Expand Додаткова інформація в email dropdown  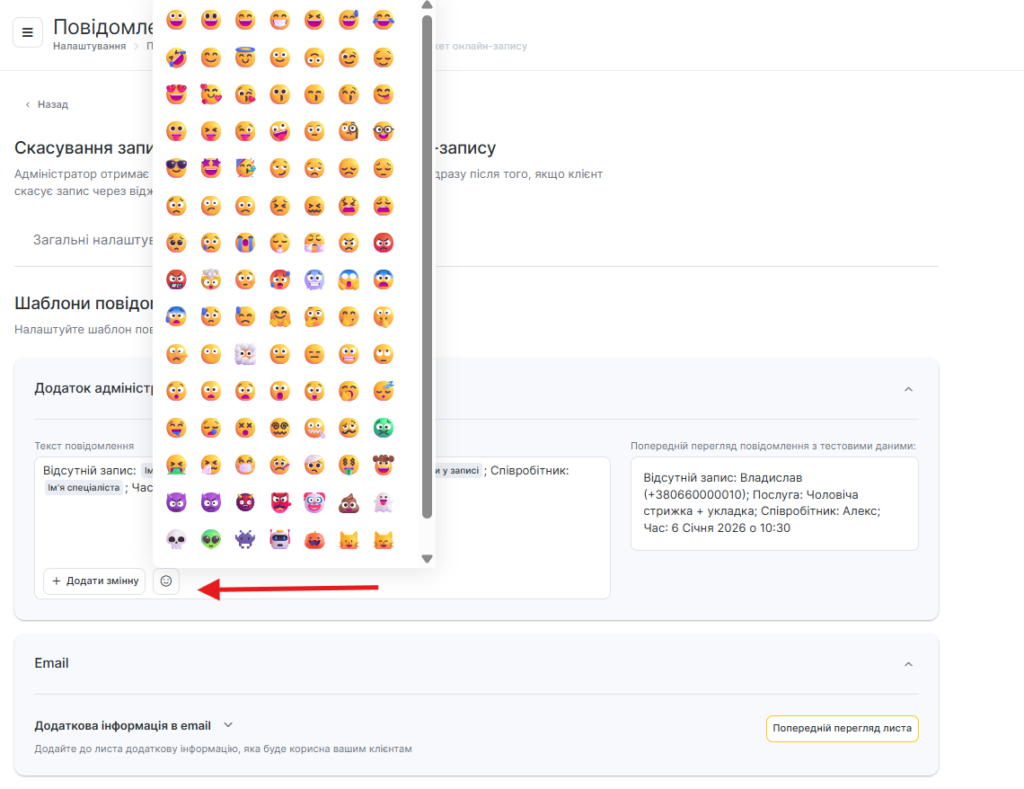tap(228, 725)
